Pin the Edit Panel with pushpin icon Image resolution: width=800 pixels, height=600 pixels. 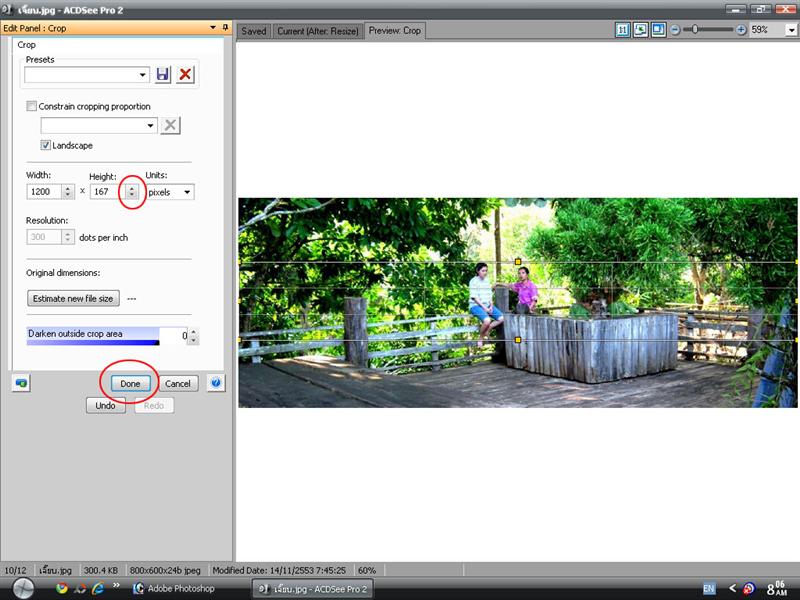click(x=225, y=28)
